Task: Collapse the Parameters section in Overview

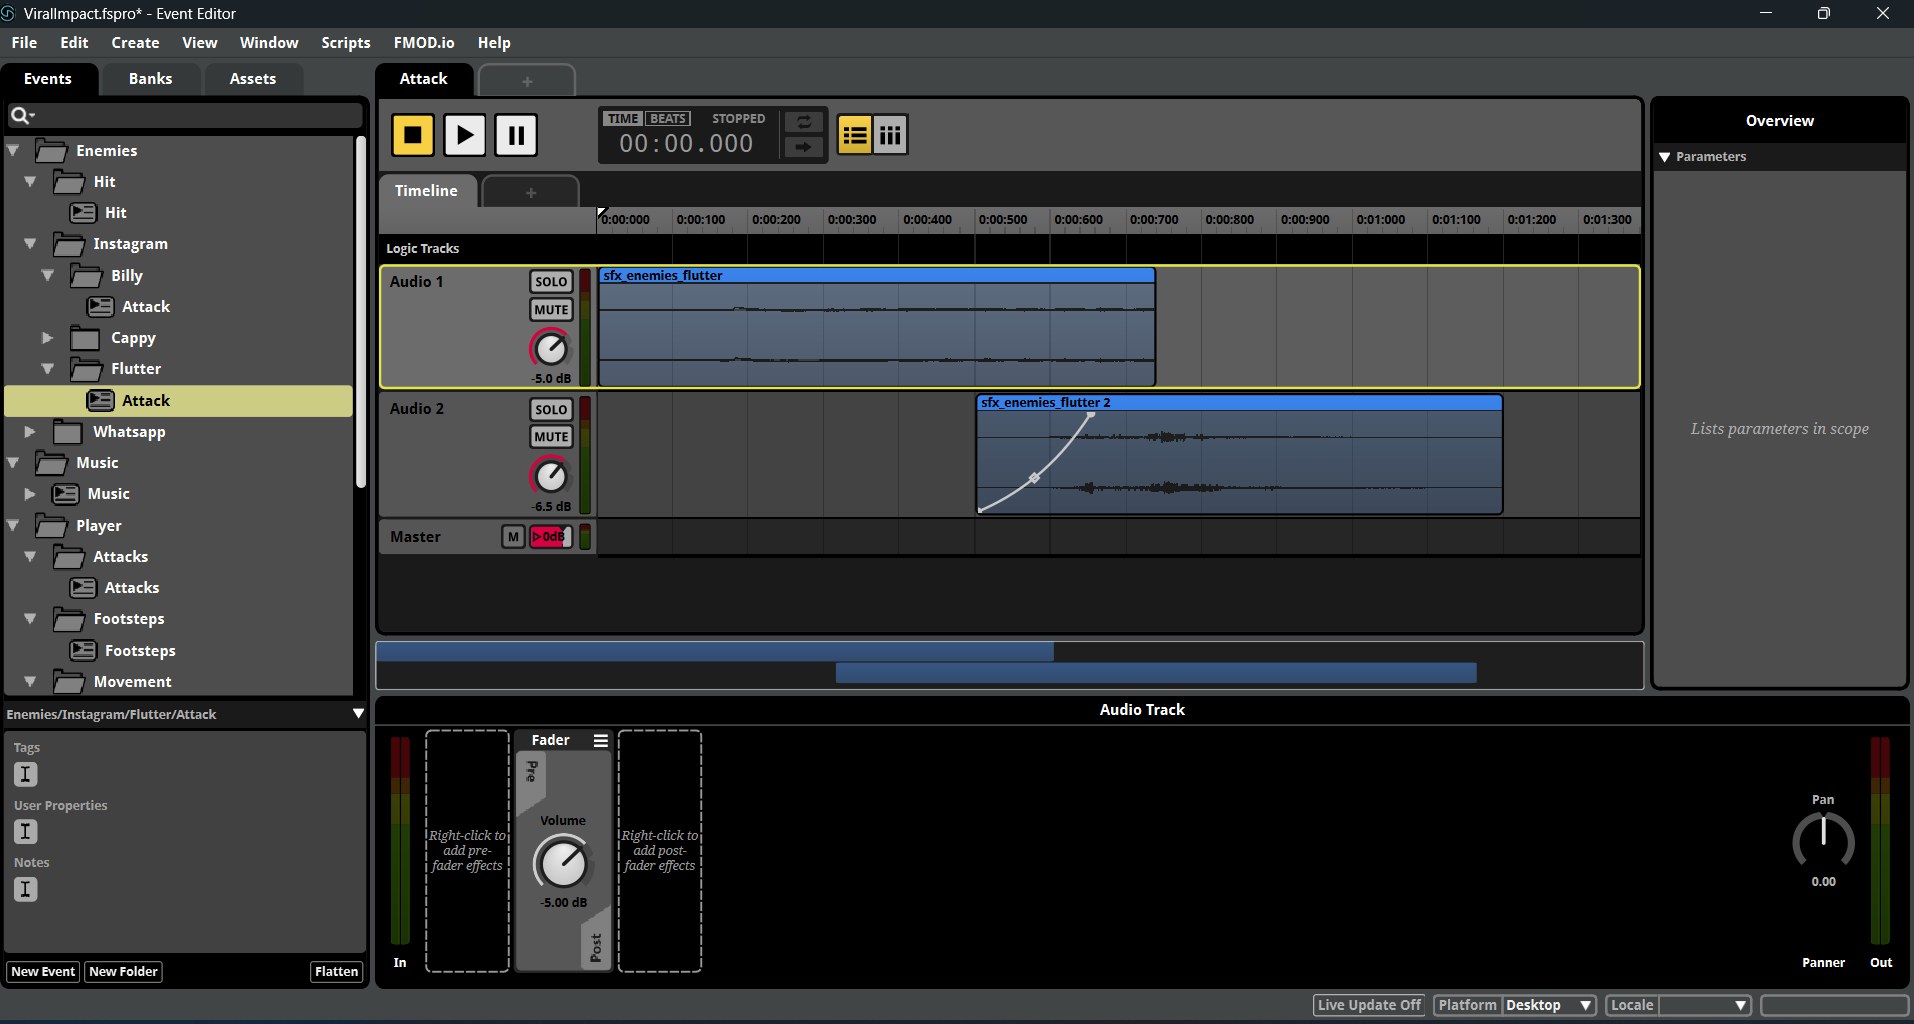Action: tap(1665, 157)
